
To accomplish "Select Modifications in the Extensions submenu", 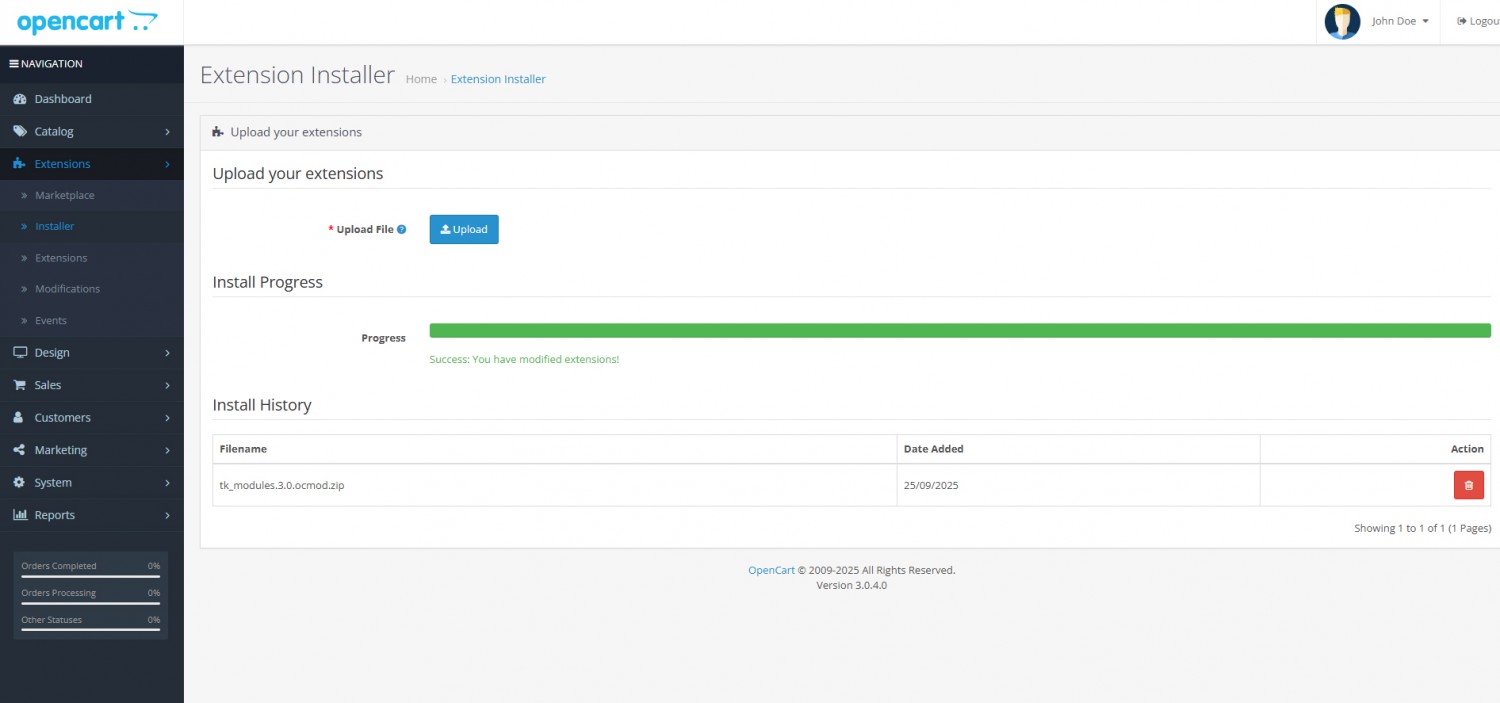I will 67,289.
